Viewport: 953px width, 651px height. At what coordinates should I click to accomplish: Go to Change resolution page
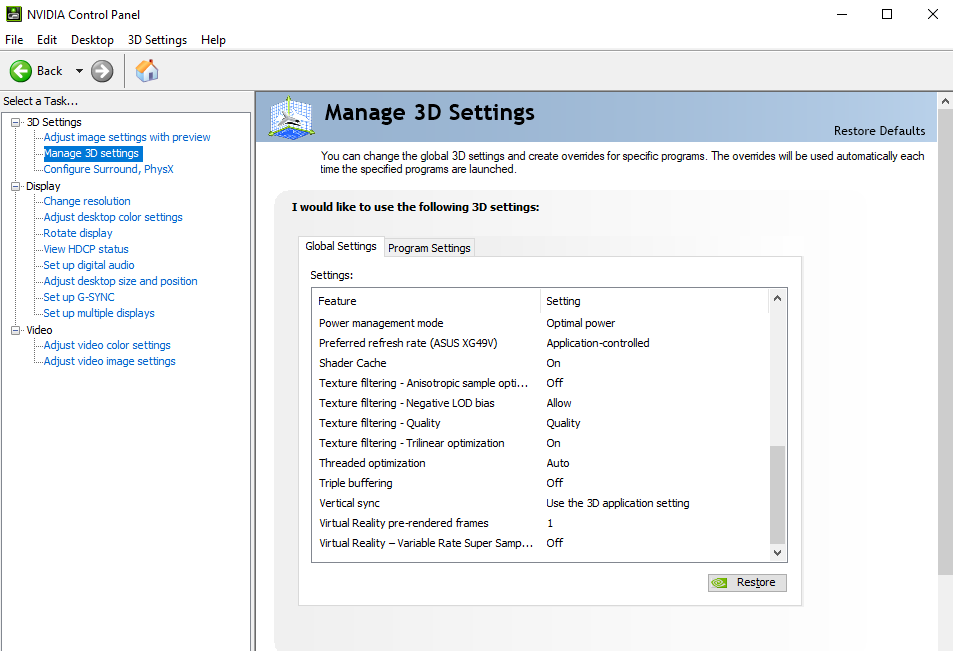pyautogui.click(x=87, y=201)
